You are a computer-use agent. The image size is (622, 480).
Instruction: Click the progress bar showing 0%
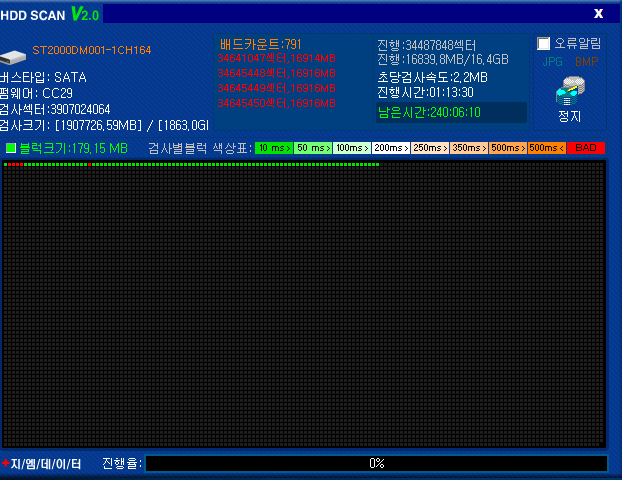(377, 463)
